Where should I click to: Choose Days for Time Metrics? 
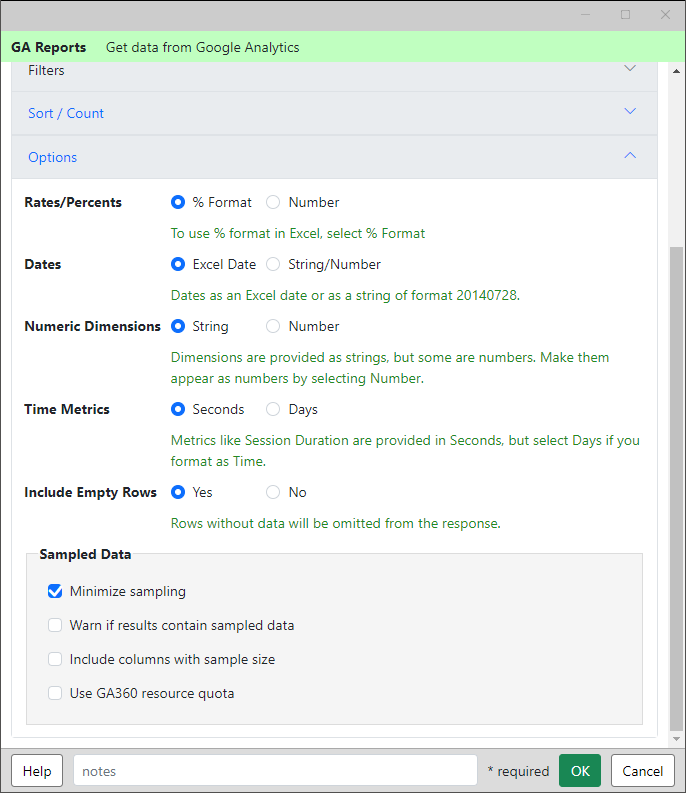click(273, 409)
